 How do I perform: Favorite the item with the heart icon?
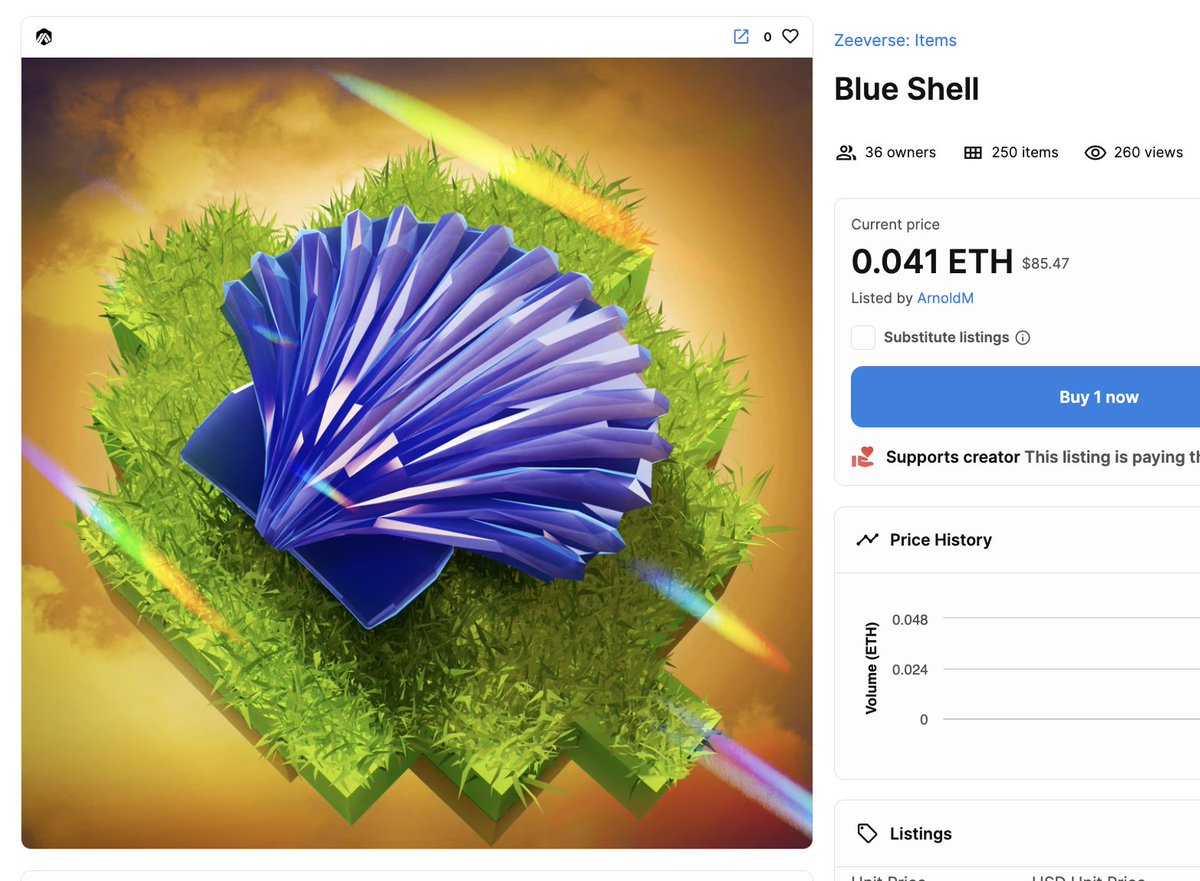click(x=790, y=37)
